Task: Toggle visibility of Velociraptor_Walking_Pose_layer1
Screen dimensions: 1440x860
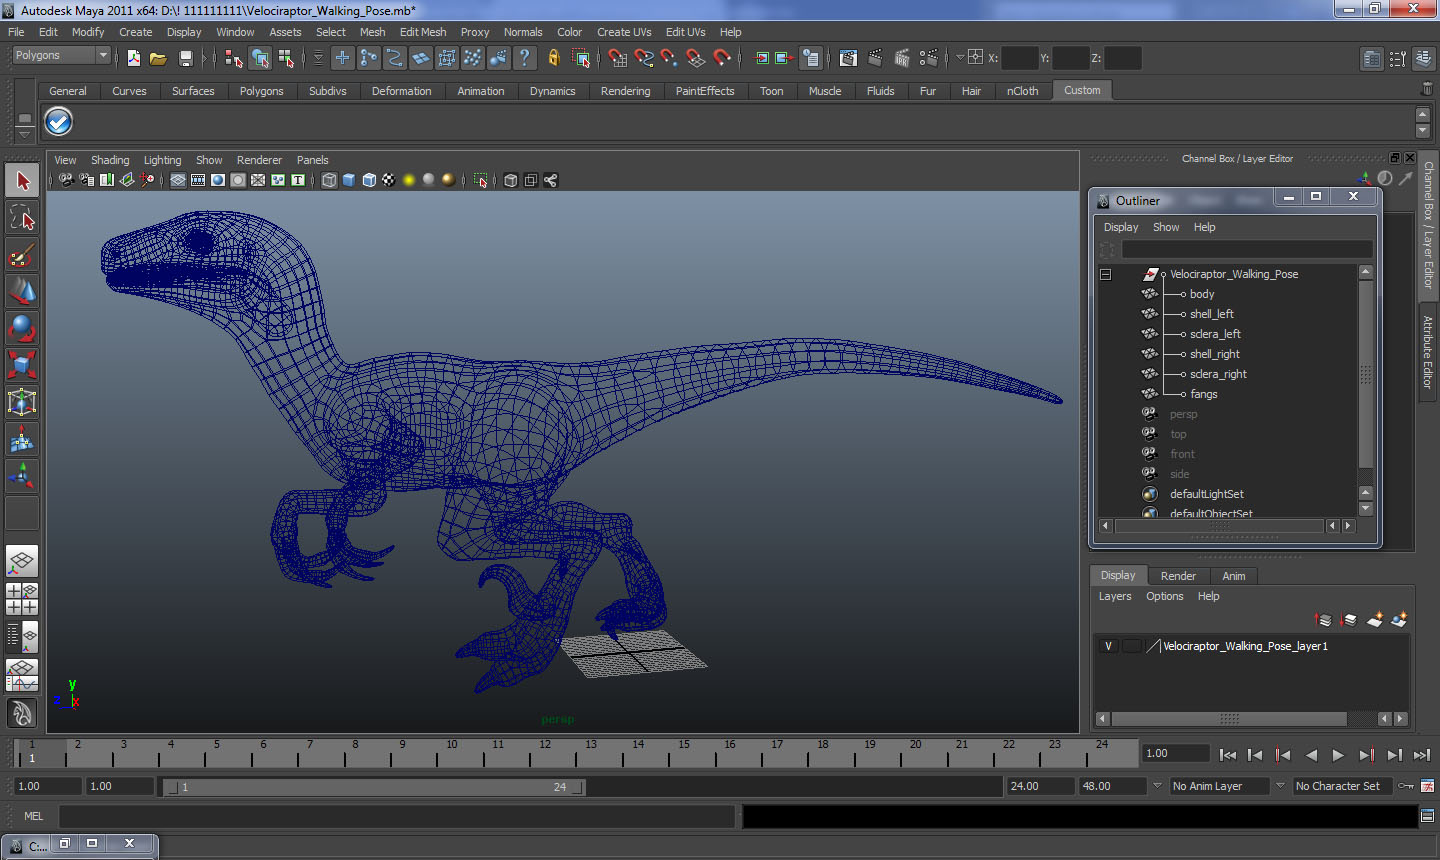Action: click(1108, 646)
